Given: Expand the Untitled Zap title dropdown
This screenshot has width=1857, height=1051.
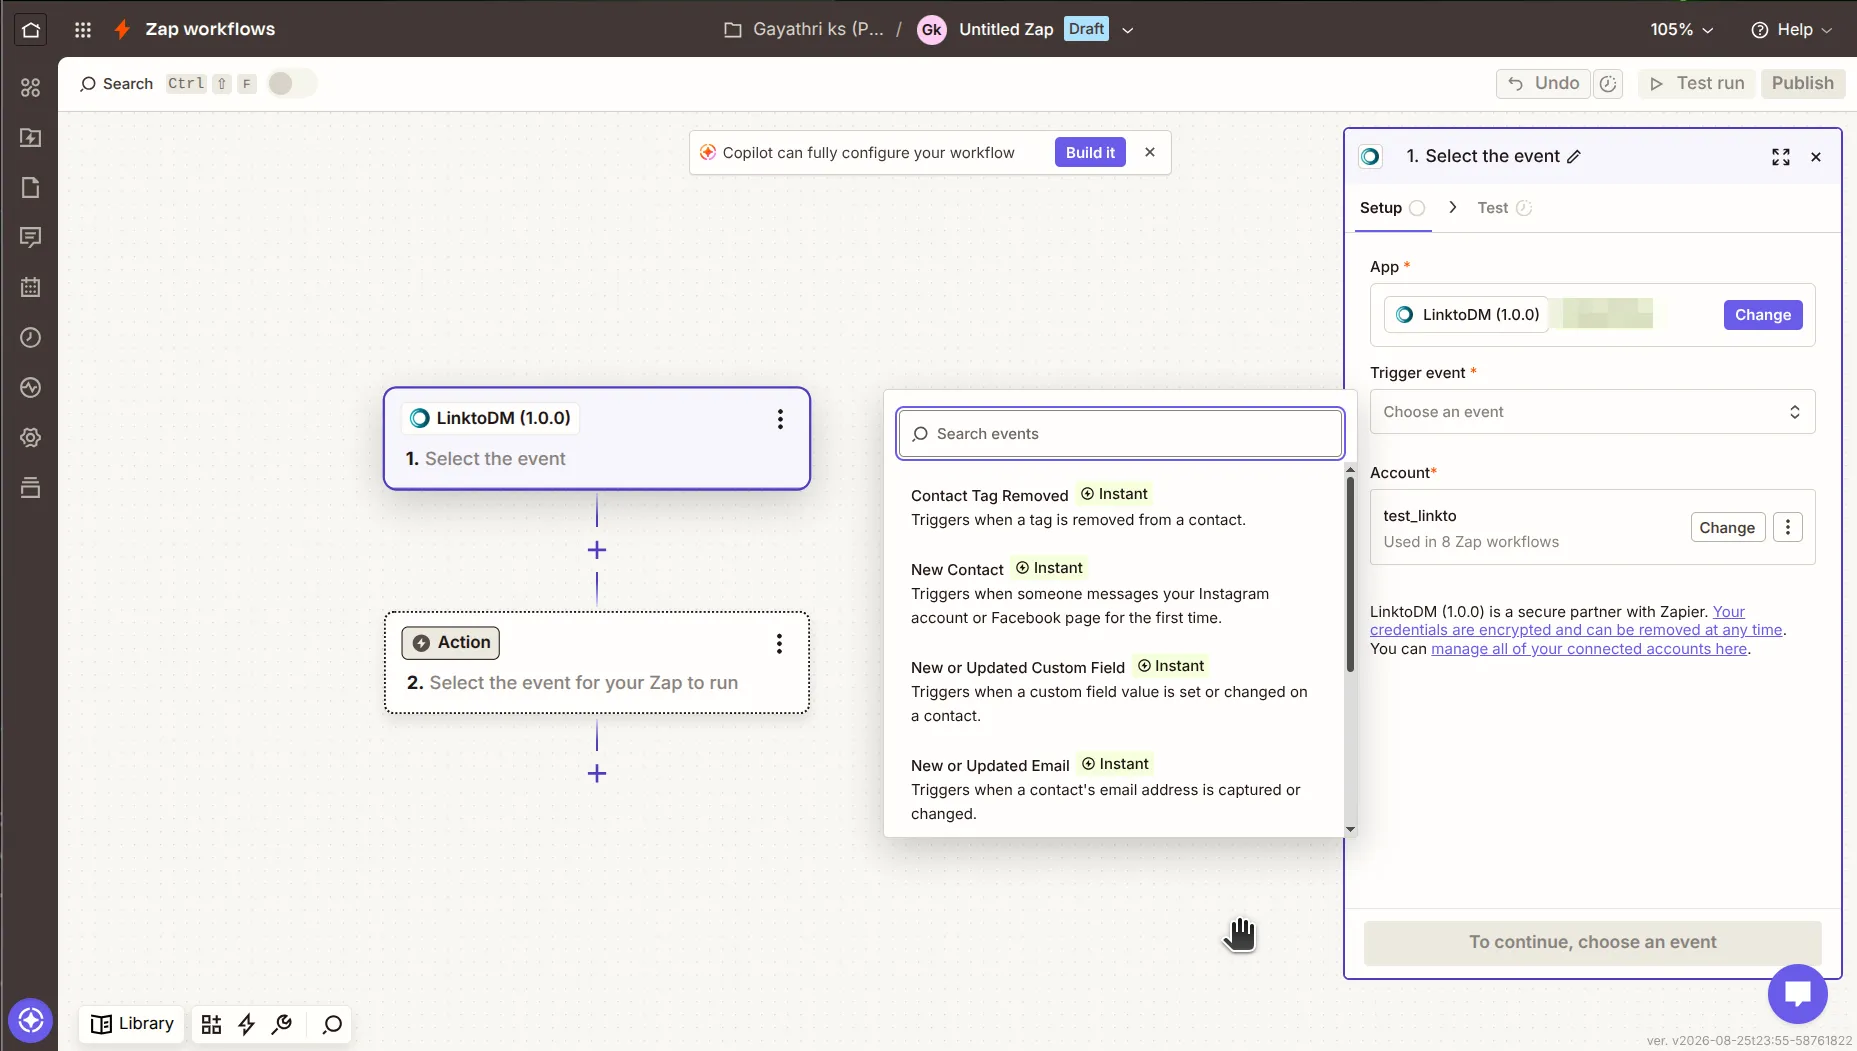Looking at the screenshot, I should tap(1128, 30).
